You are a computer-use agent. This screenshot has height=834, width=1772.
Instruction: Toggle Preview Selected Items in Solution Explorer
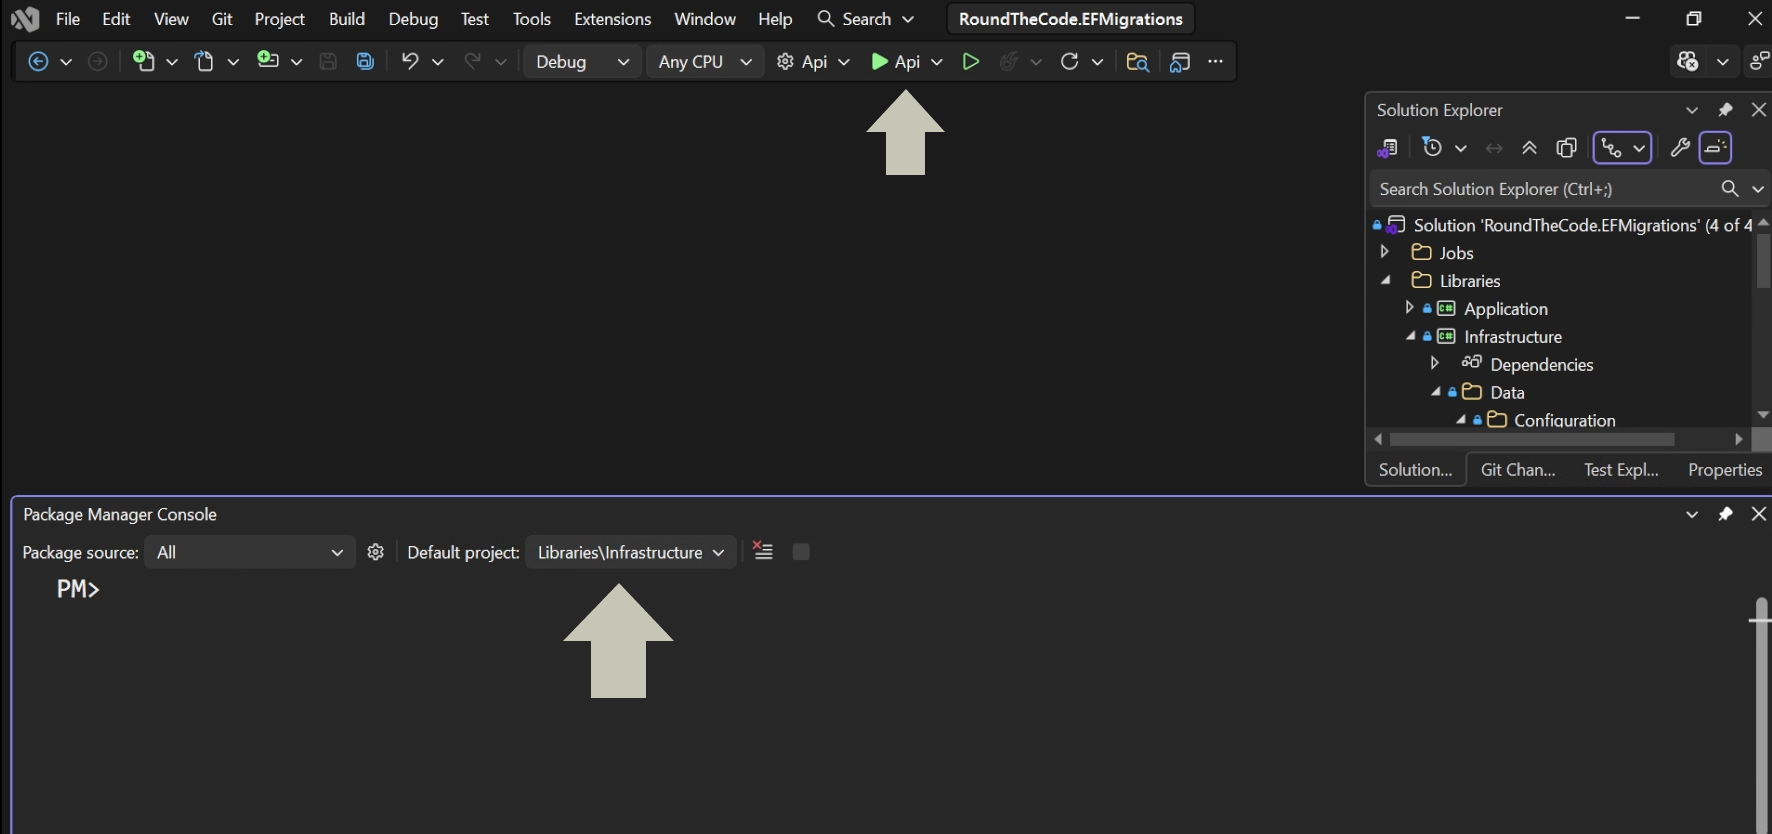[1716, 148]
